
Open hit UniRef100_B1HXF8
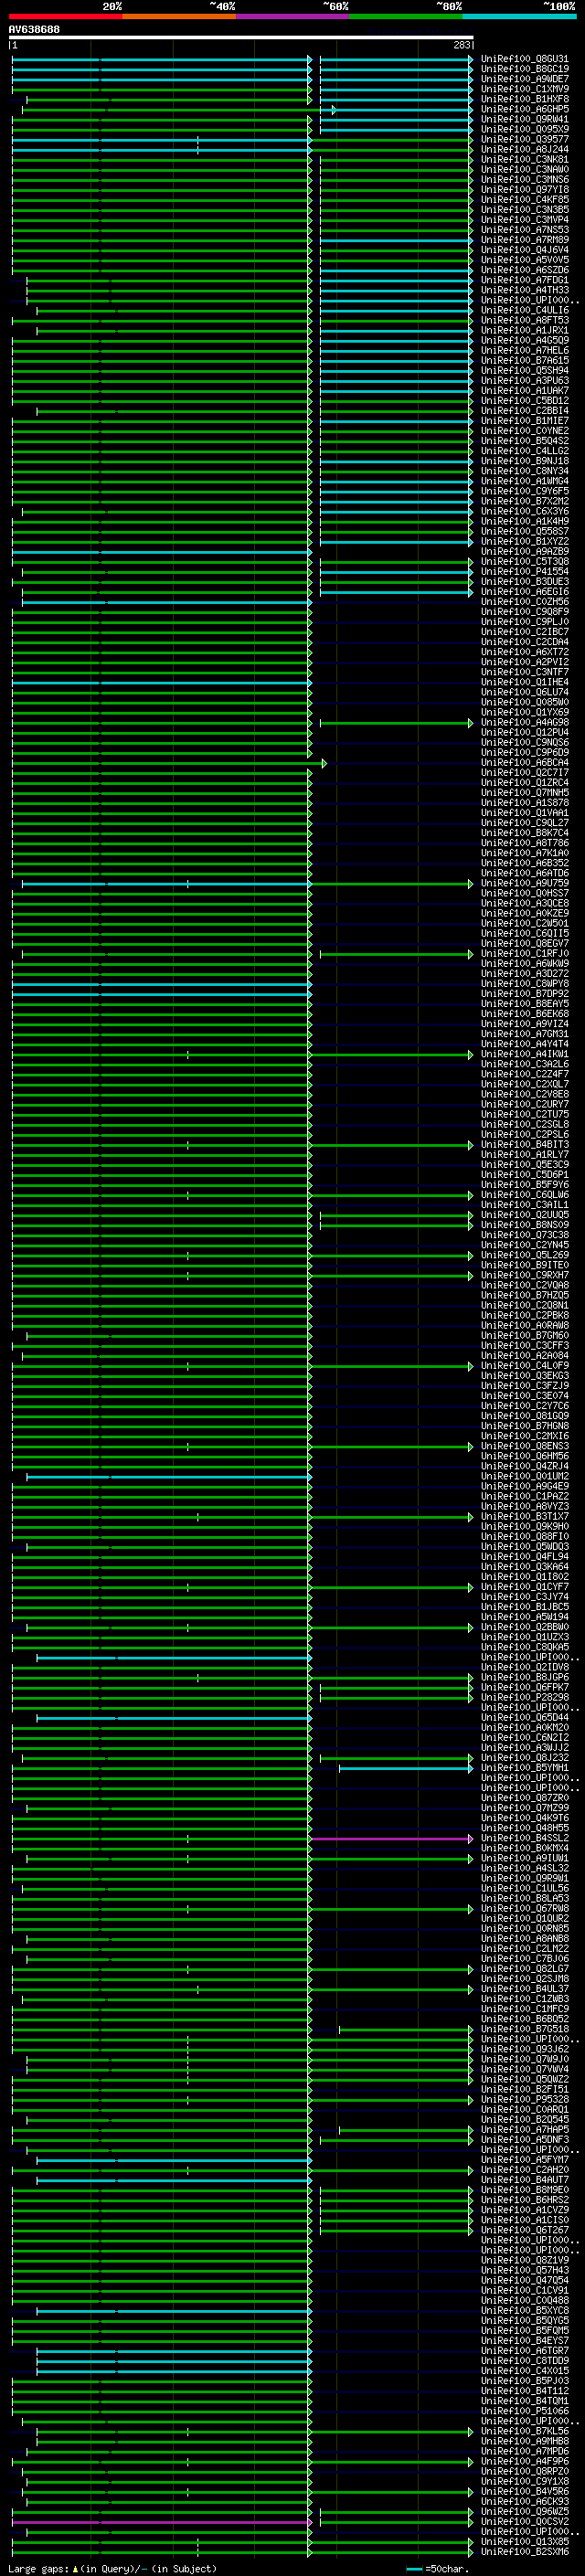524,99
